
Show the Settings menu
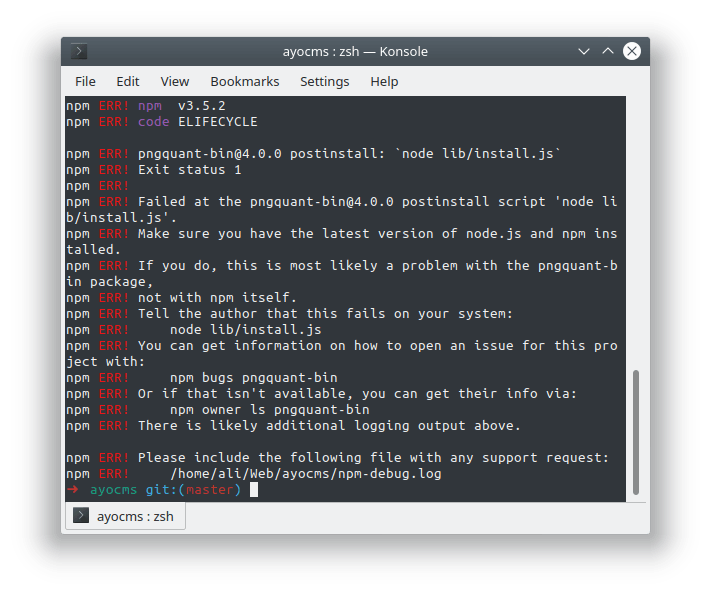[x=325, y=81]
